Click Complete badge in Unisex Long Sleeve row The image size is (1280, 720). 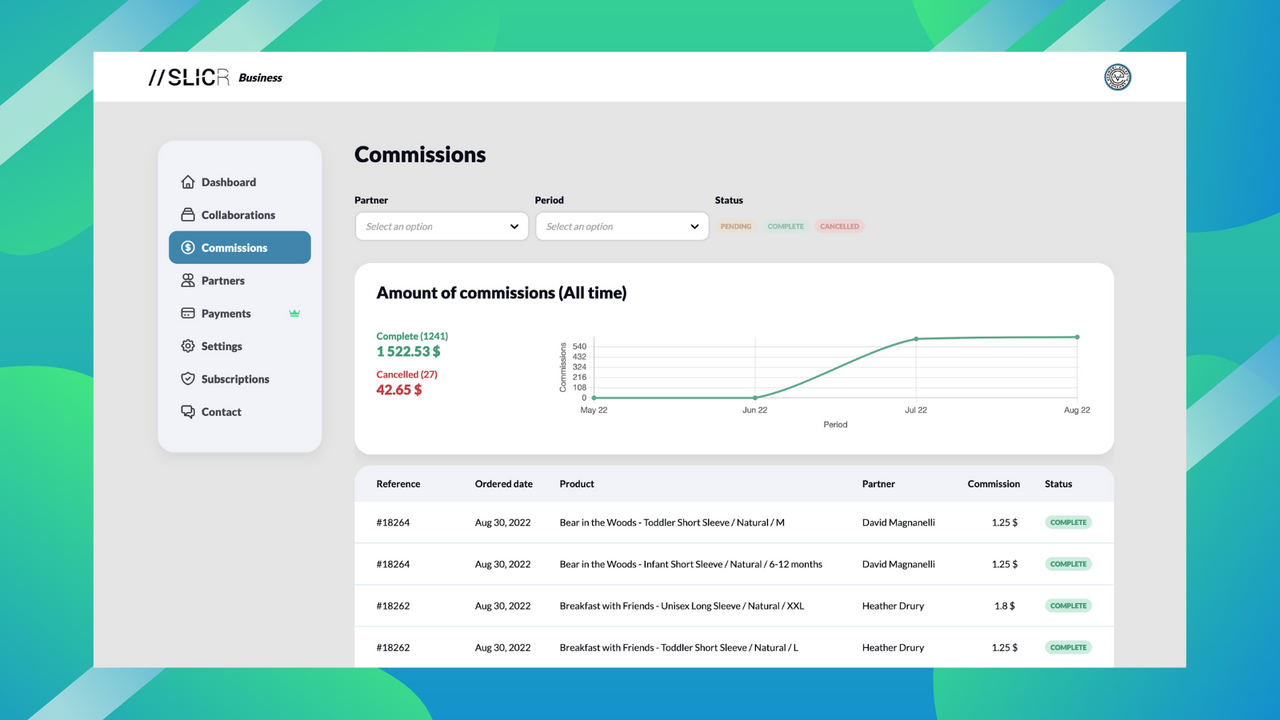pos(1068,606)
